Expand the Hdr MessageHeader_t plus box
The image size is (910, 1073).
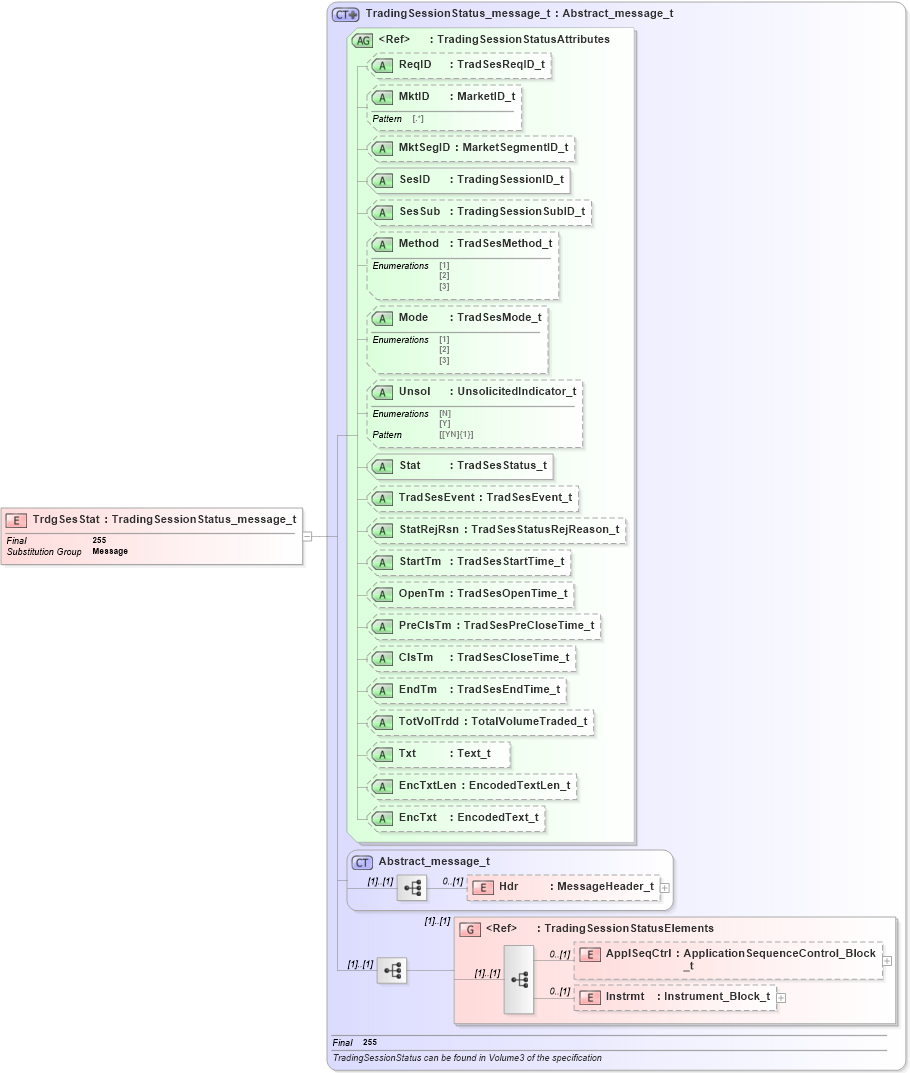[663, 886]
